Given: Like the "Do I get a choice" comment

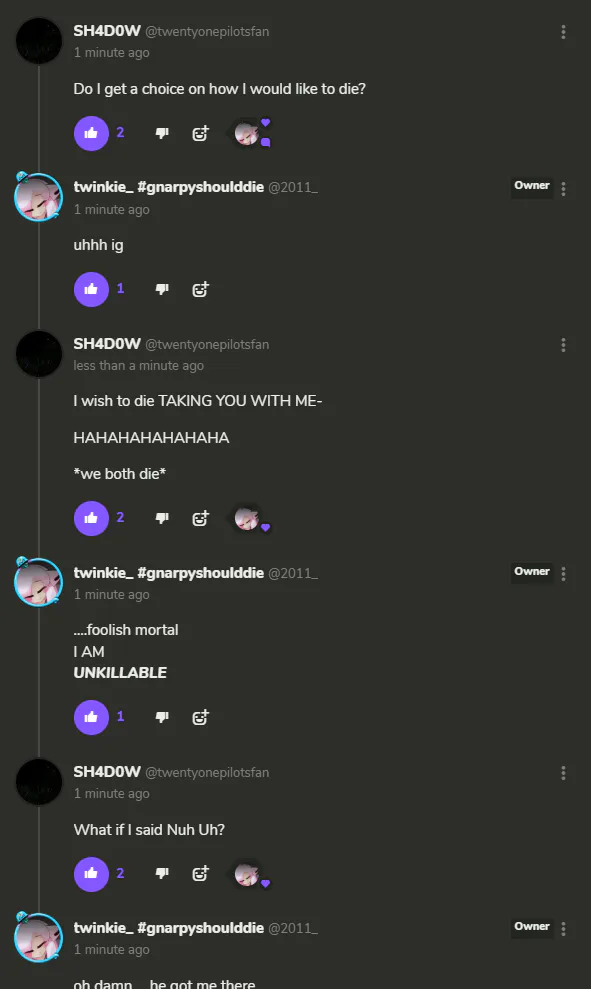Looking at the screenshot, I should 91,133.
